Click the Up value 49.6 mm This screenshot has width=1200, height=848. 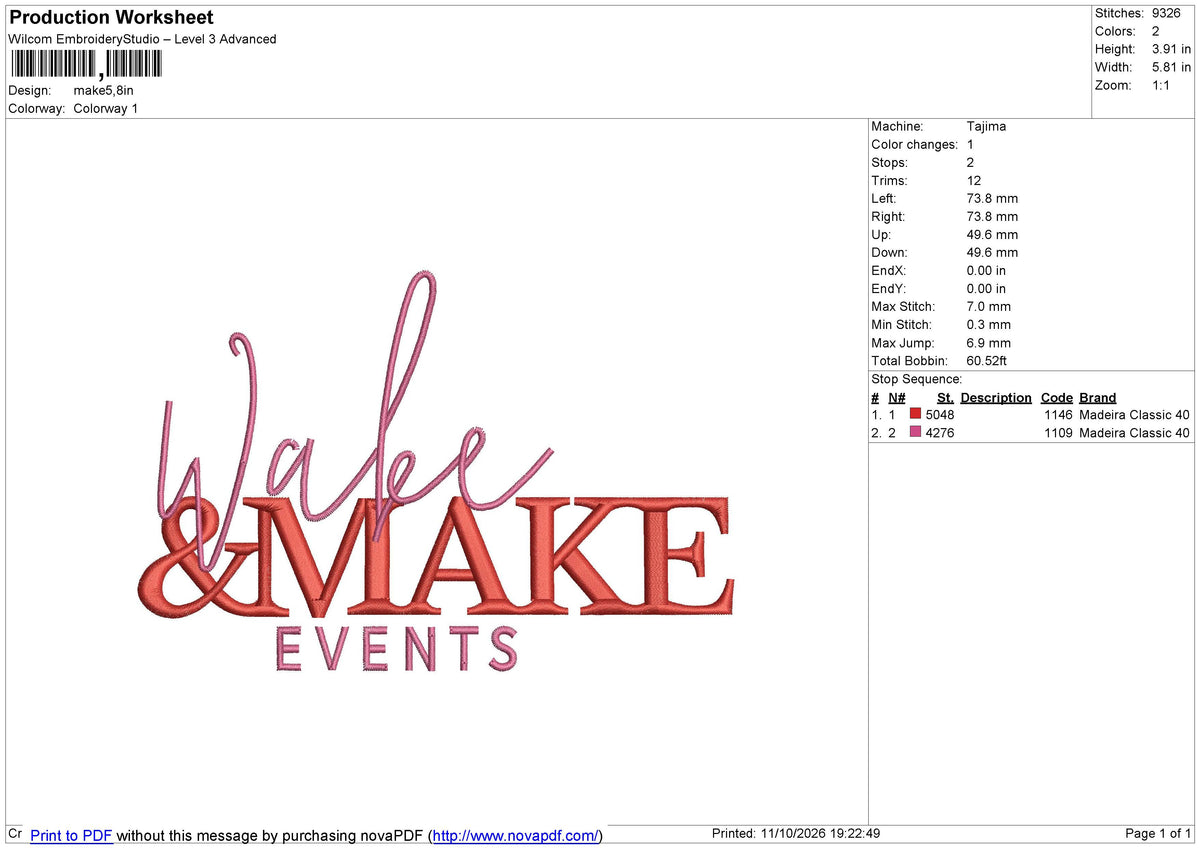point(993,235)
